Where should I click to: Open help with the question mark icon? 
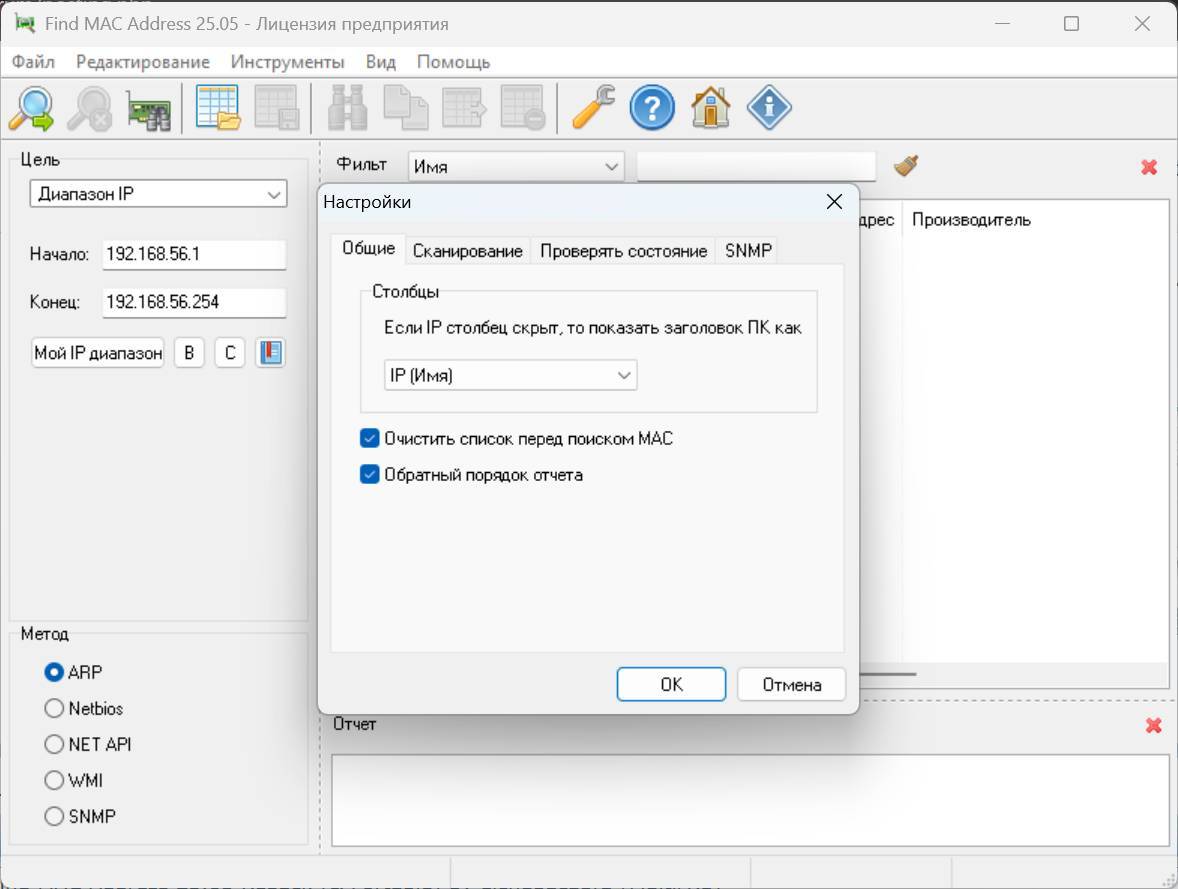coord(652,108)
